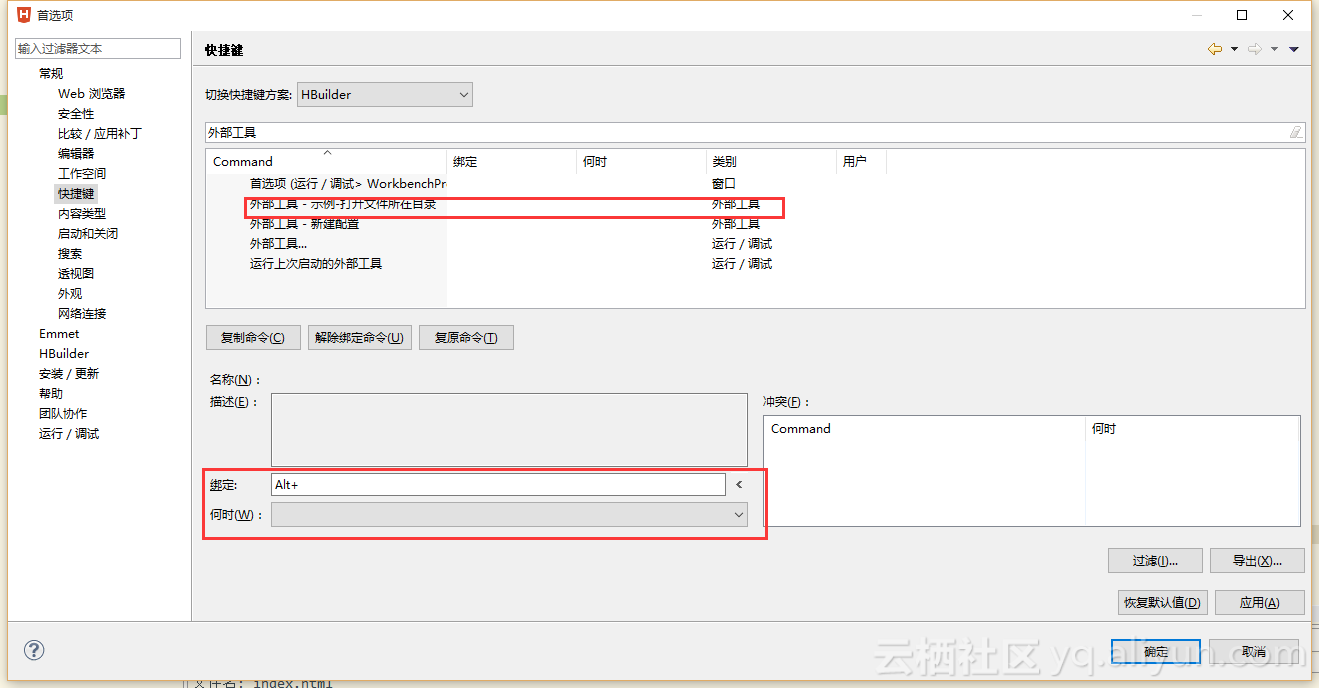Click the 何时 header in the 冲突 table
The height and width of the screenshot is (688, 1319).
coord(1192,428)
